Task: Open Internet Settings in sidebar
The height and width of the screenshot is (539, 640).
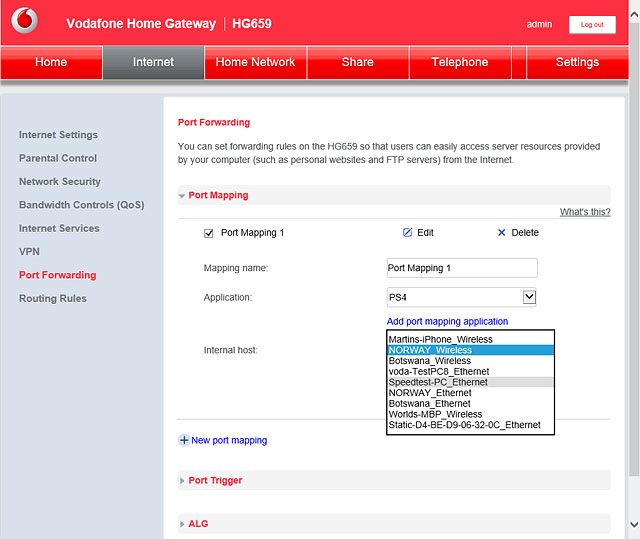Action: pyautogui.click(x=58, y=135)
